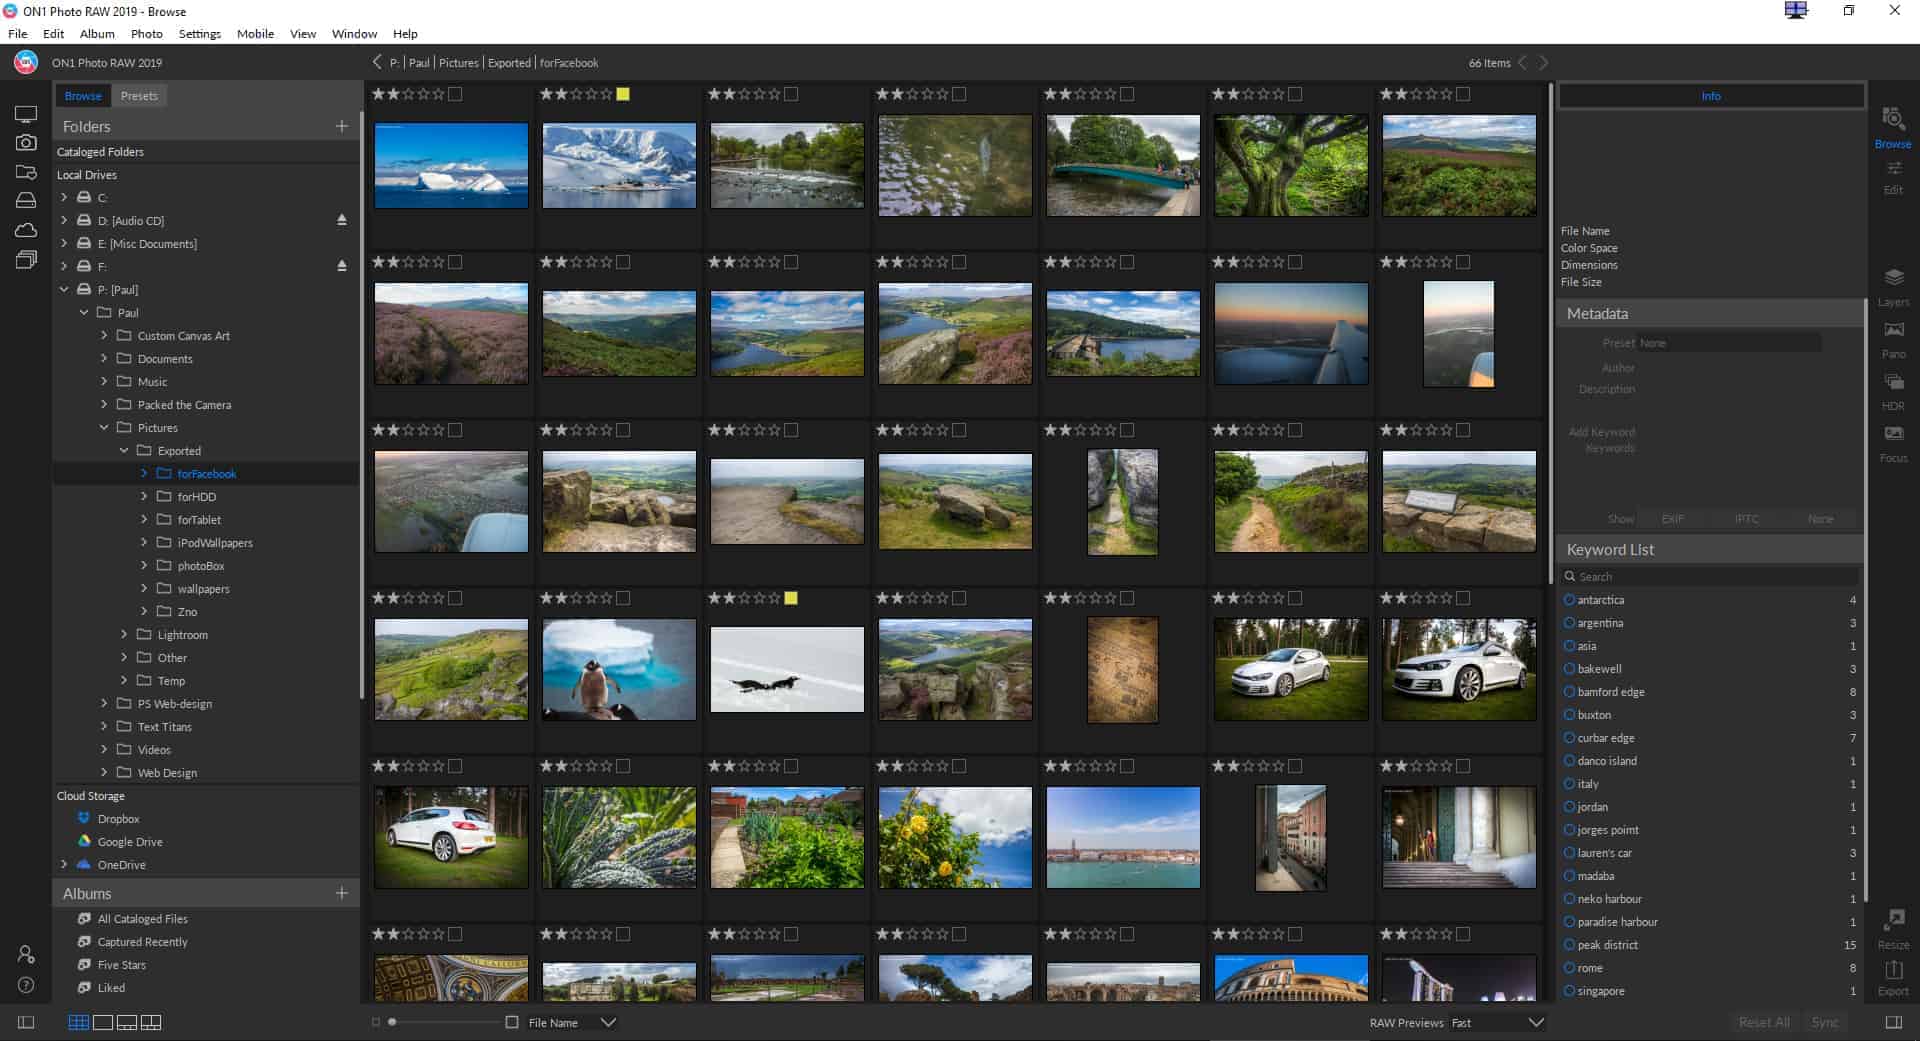Open the Focus stacking tool
Image resolution: width=1920 pixels, height=1041 pixels.
pyautogui.click(x=1893, y=443)
